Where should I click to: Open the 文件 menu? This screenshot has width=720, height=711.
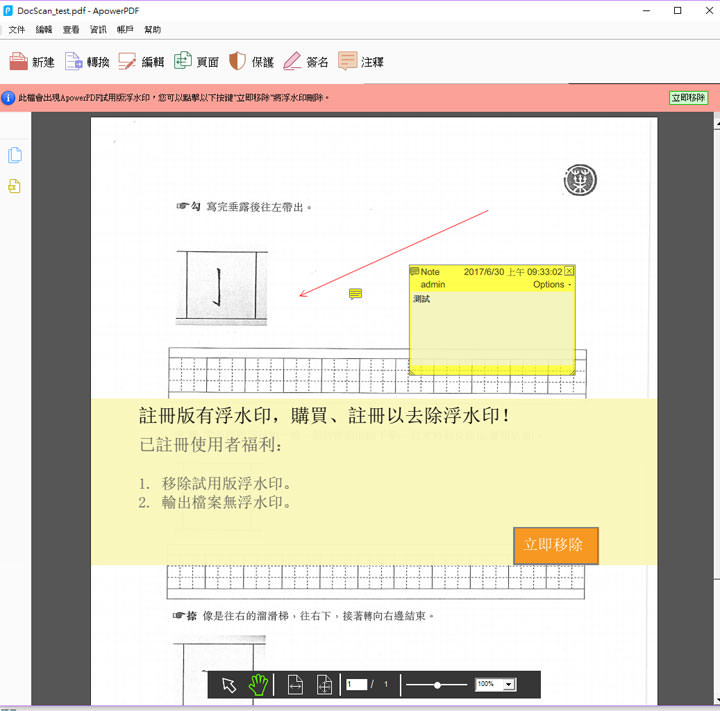click(17, 30)
